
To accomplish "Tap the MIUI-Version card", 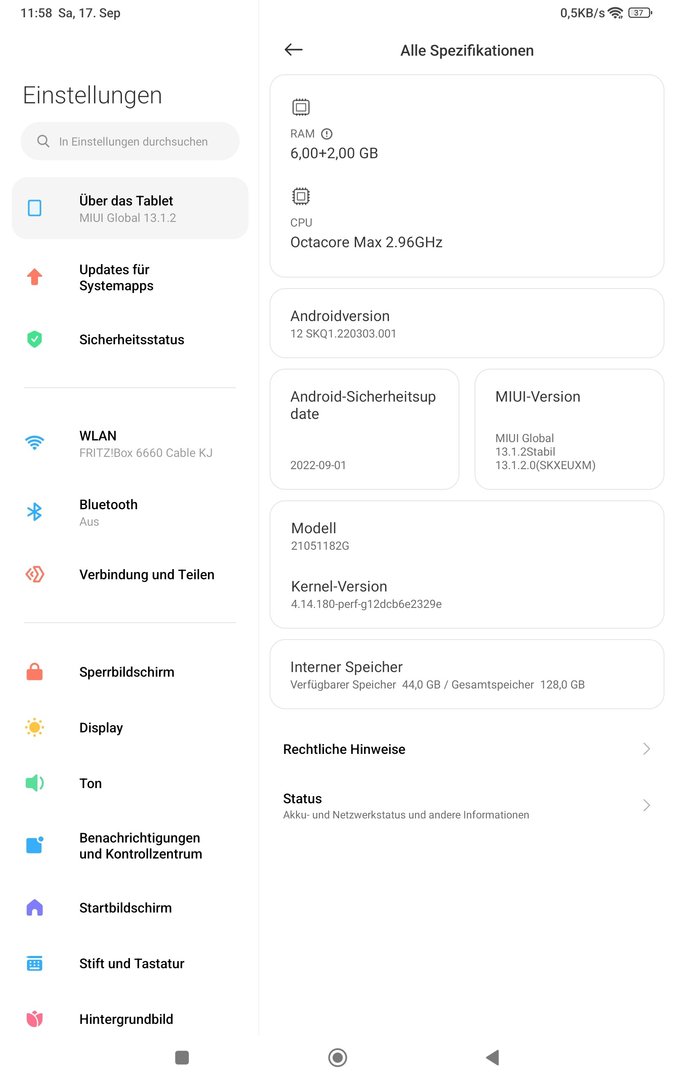I will click(569, 430).
